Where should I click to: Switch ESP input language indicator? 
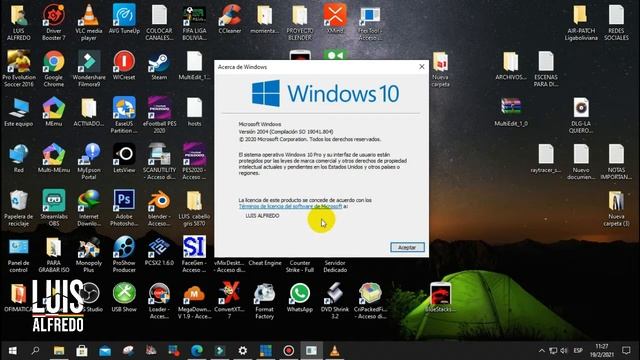(x=578, y=351)
